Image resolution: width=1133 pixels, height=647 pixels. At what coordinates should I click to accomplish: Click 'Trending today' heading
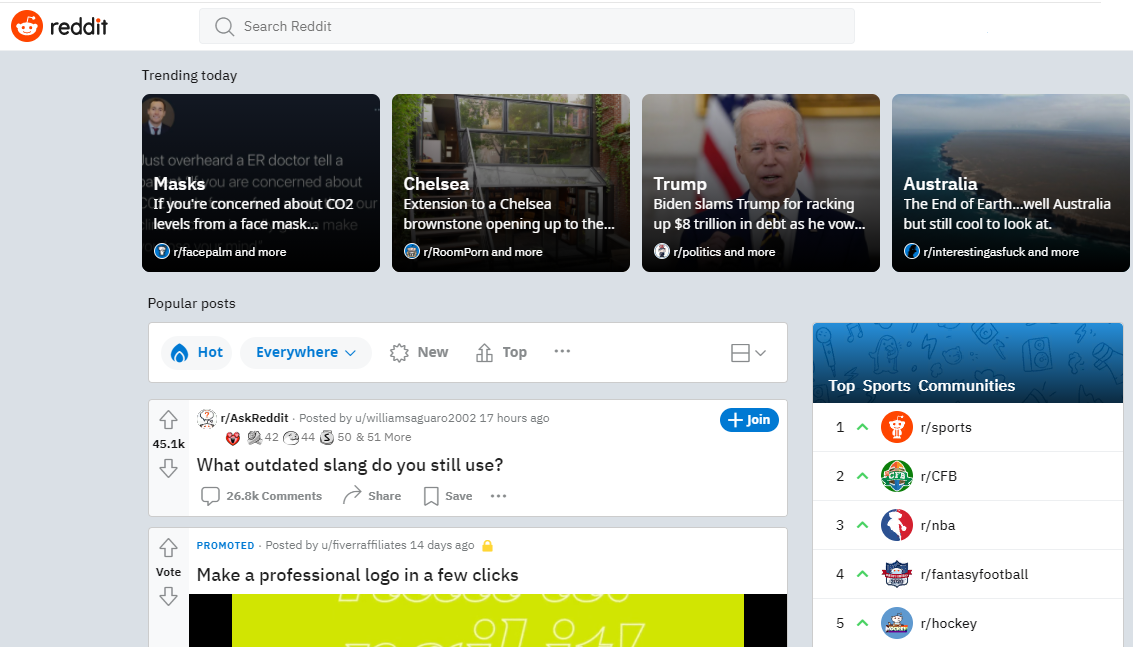point(189,75)
